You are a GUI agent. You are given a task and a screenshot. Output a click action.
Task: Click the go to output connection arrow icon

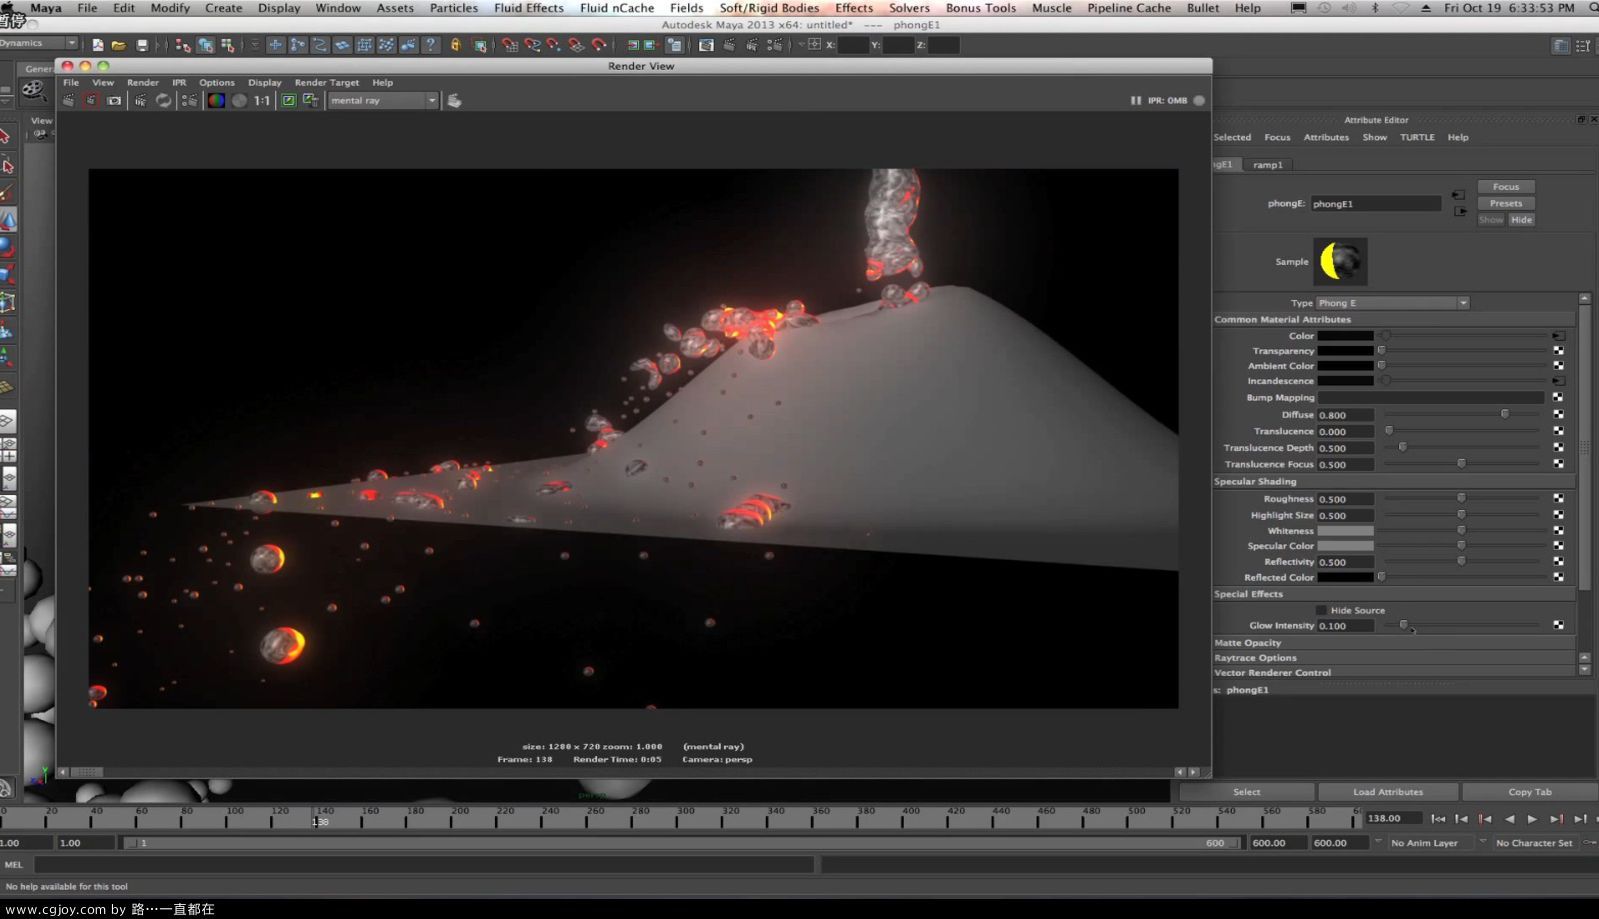(x=1460, y=211)
